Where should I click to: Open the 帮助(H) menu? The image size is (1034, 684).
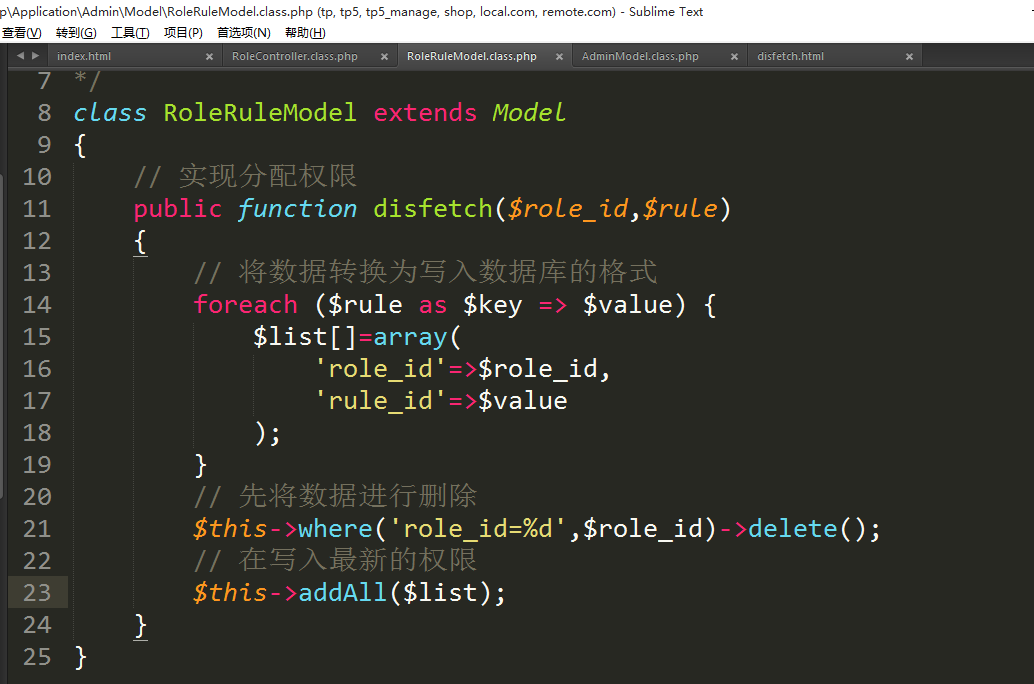click(x=305, y=33)
